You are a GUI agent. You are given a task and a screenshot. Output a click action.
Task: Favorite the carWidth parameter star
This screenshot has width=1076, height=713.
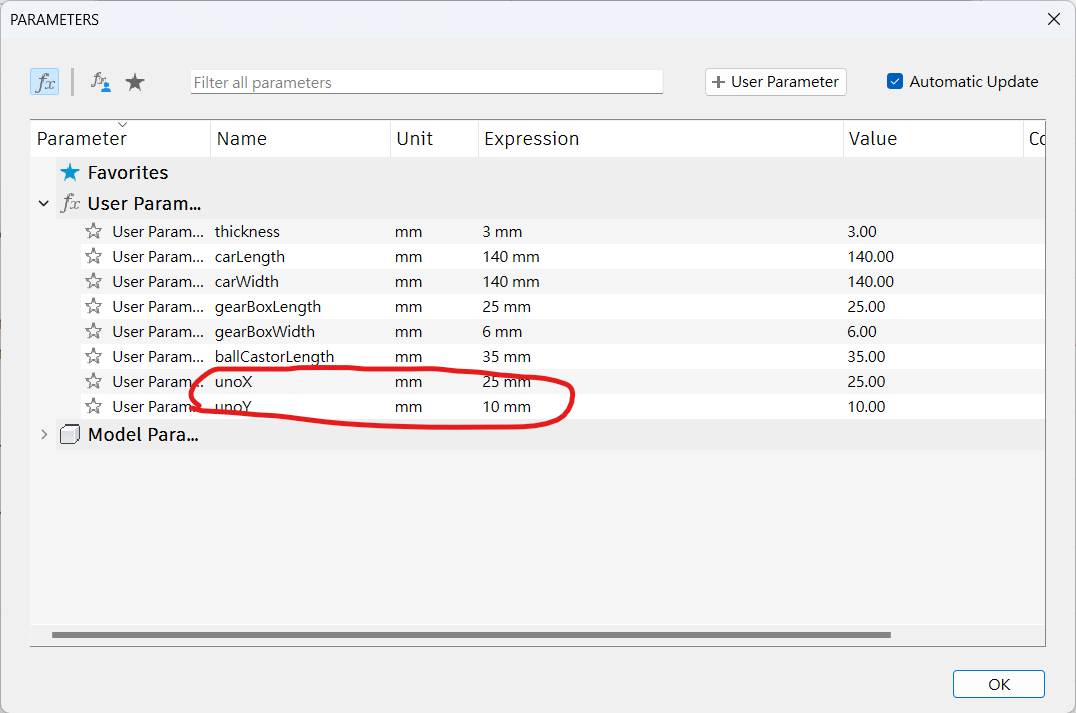[x=94, y=282]
